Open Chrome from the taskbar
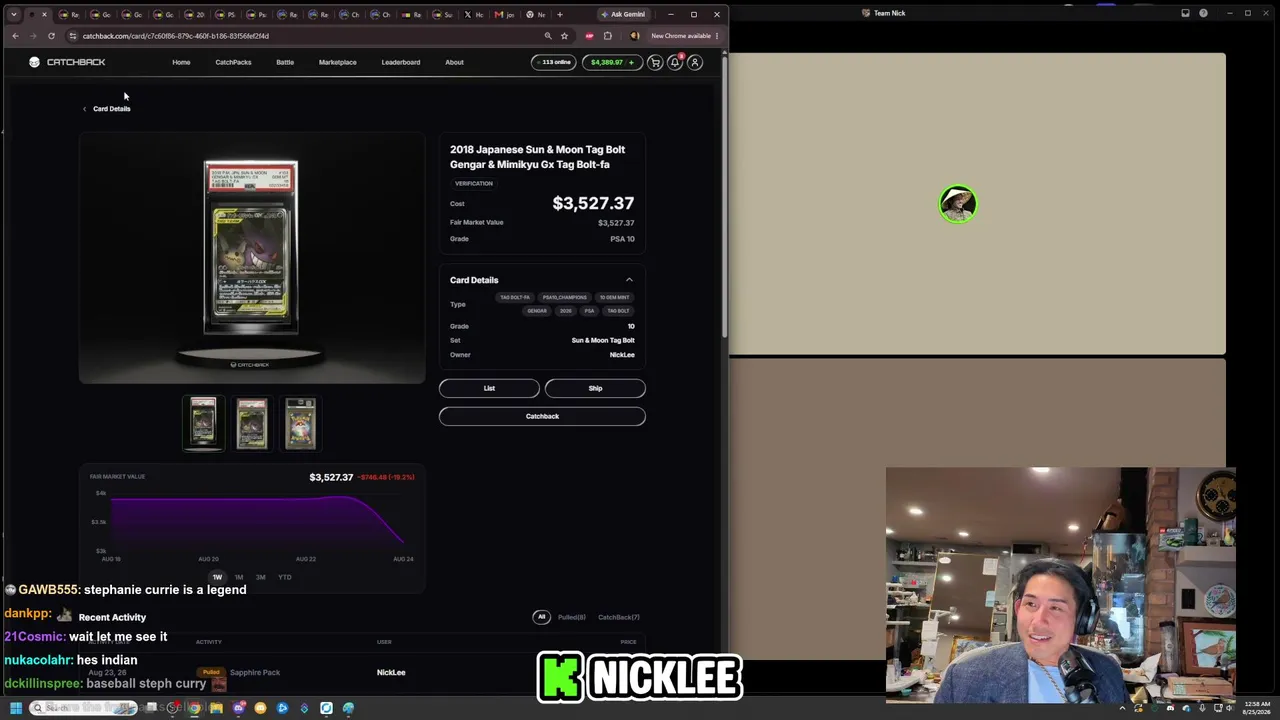This screenshot has width=1280, height=720. pyautogui.click(x=194, y=708)
